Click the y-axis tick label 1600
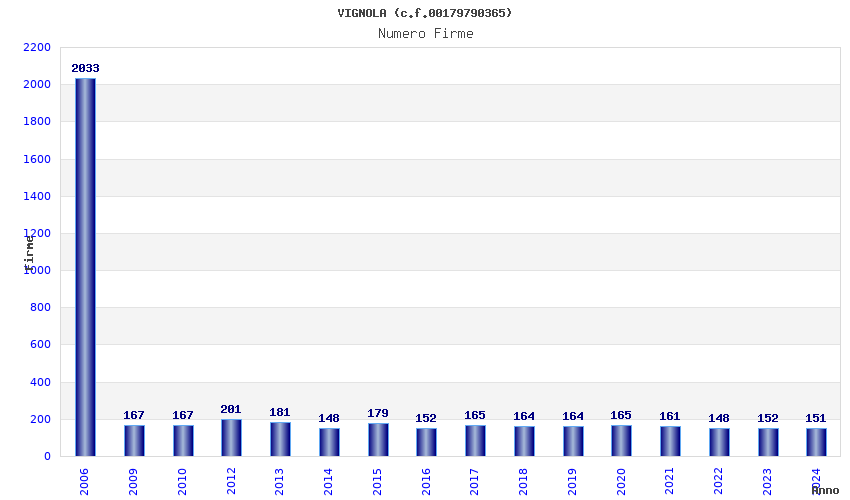Screen dimensions: 850x500 click(x=37, y=159)
